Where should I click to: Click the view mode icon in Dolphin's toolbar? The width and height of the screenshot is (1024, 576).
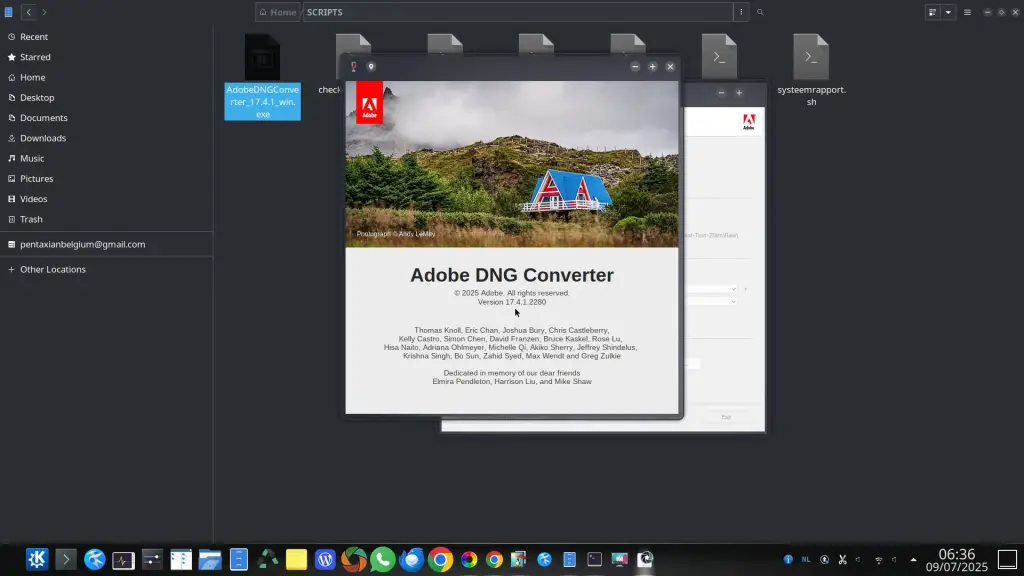[x=933, y=12]
